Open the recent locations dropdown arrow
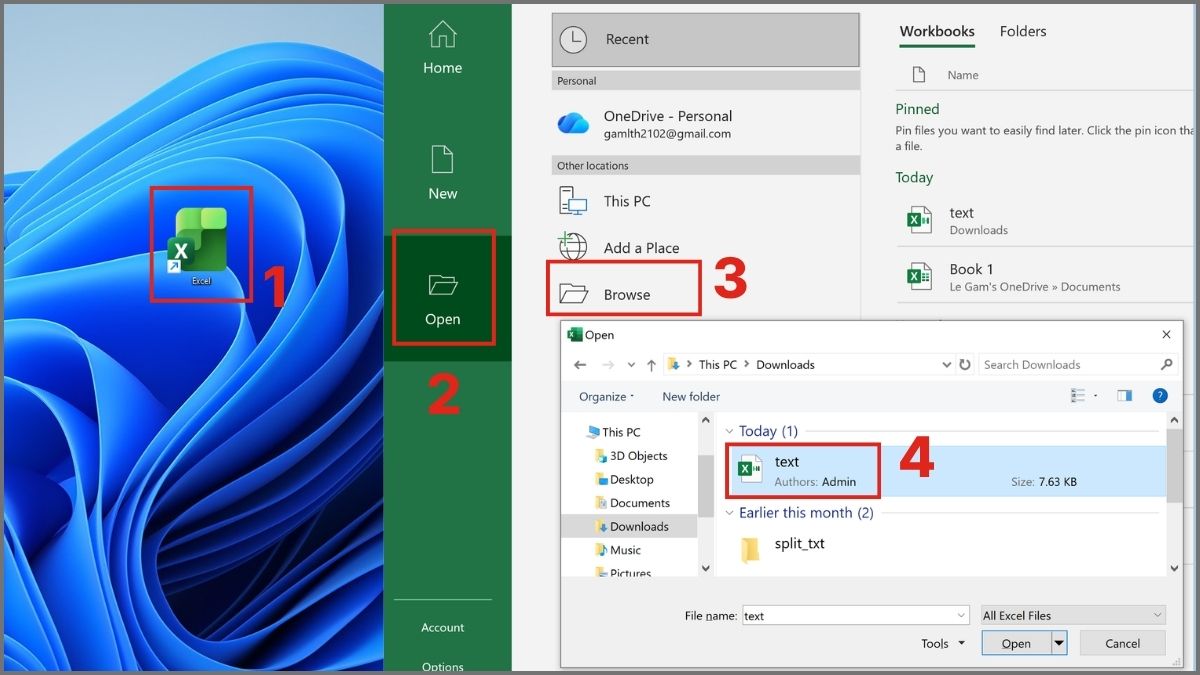 (x=630, y=365)
